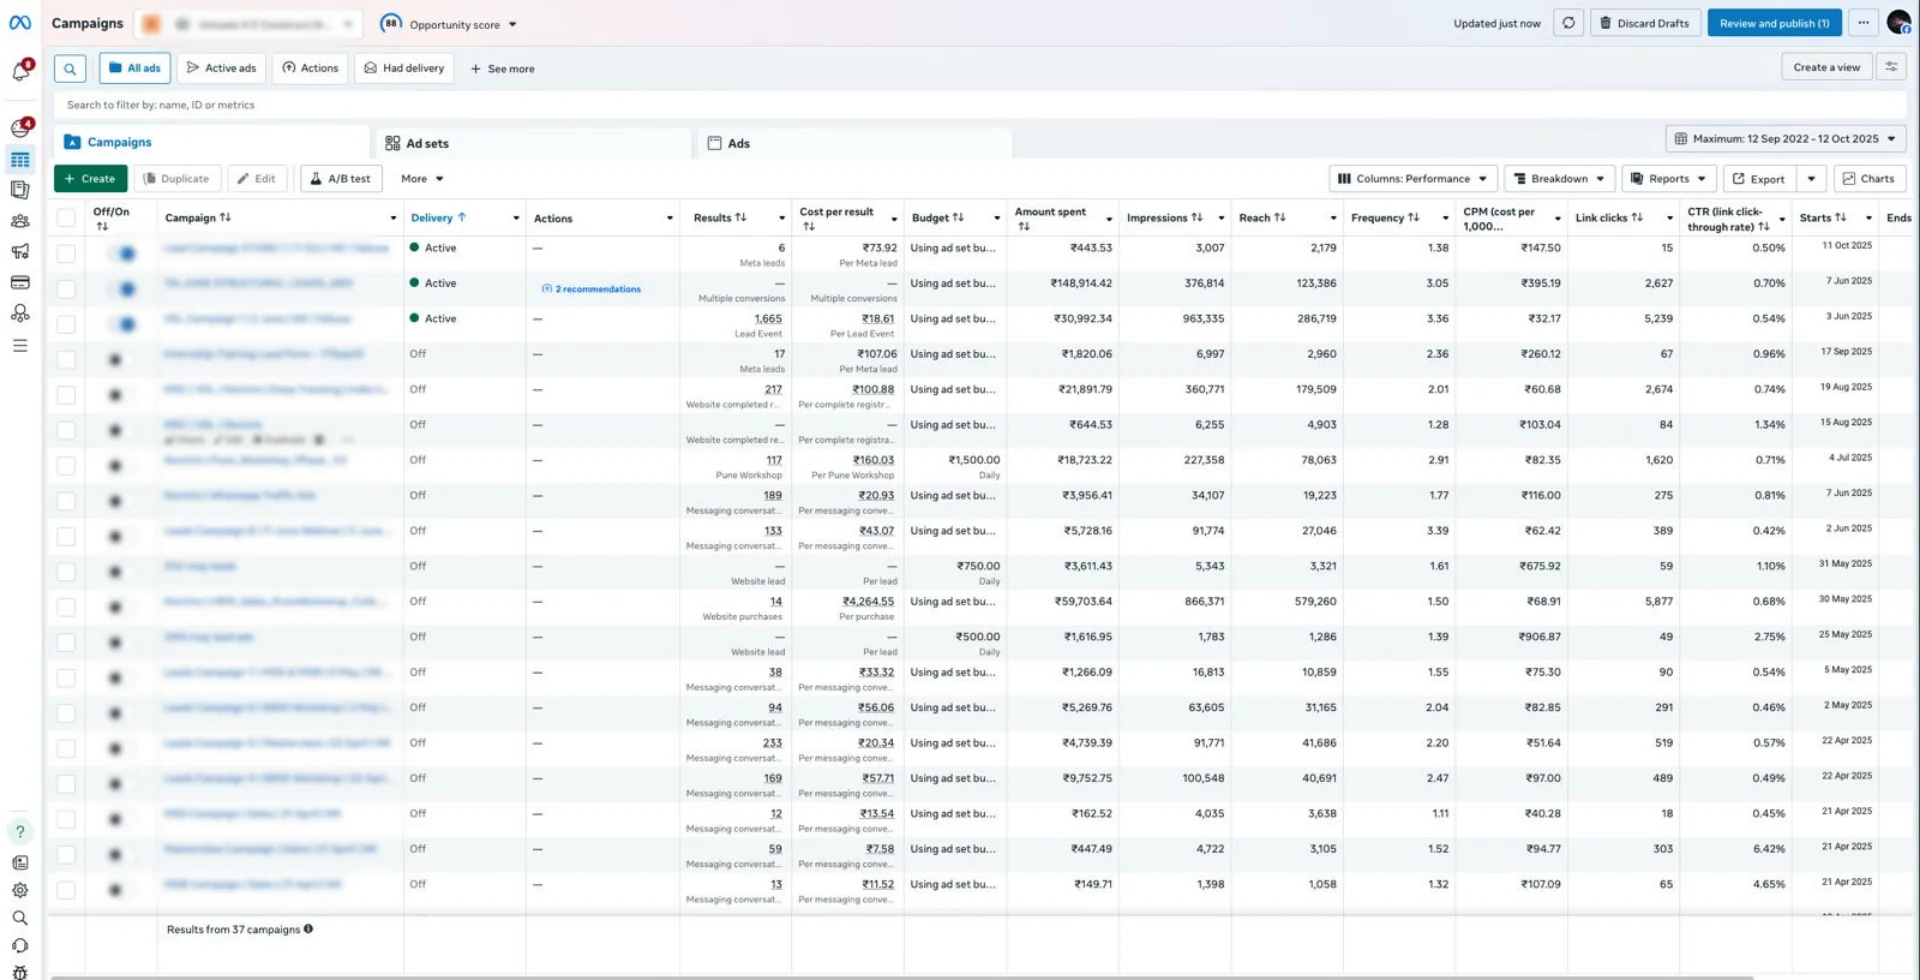The width and height of the screenshot is (1920, 980).
Task: Click the customize view sliders icon
Action: pyautogui.click(x=1891, y=67)
